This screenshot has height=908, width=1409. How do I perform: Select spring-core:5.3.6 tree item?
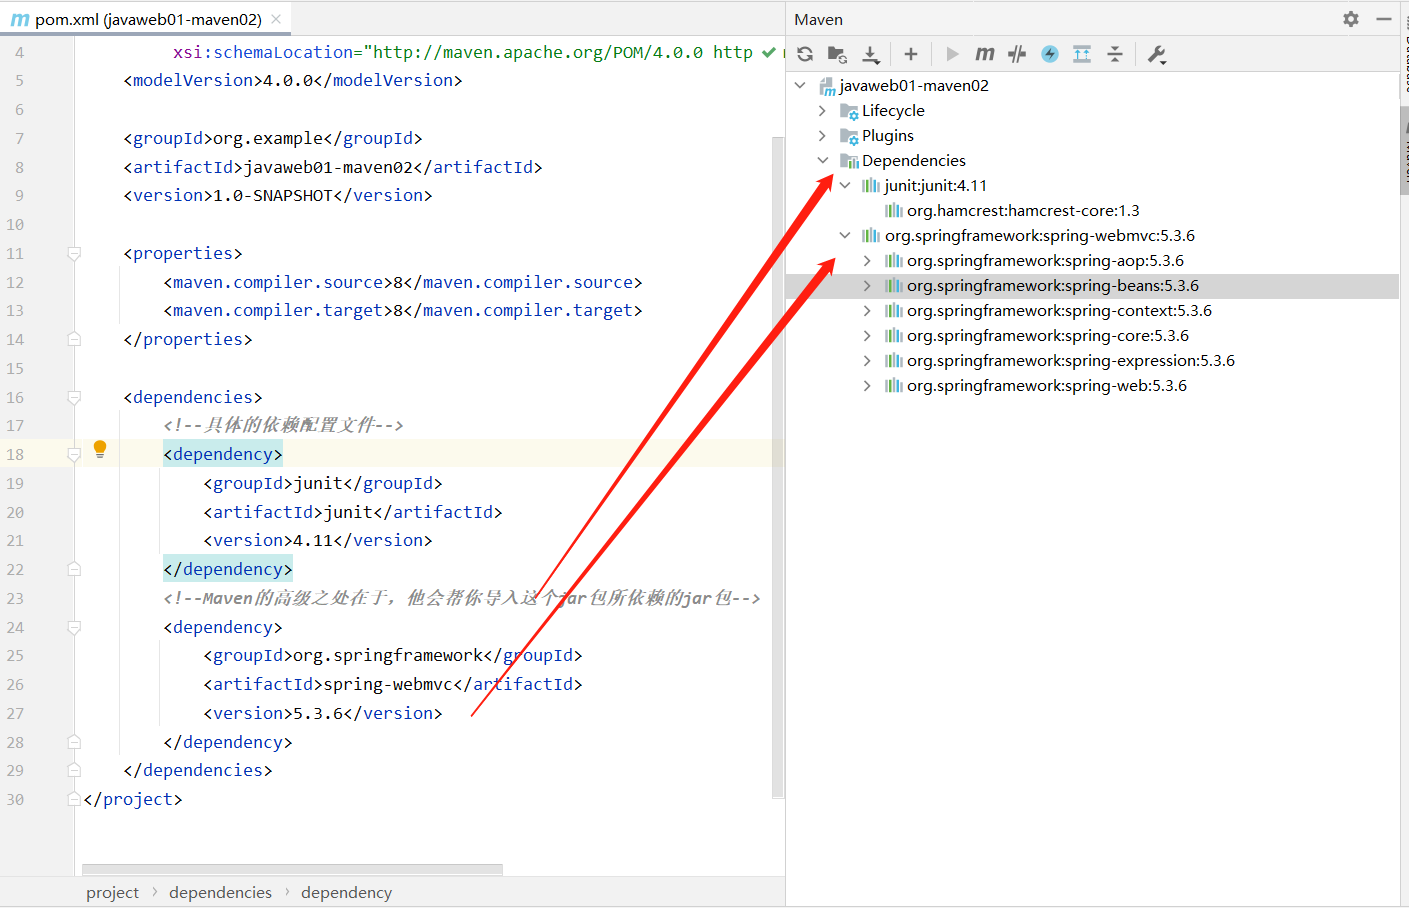[1047, 336]
